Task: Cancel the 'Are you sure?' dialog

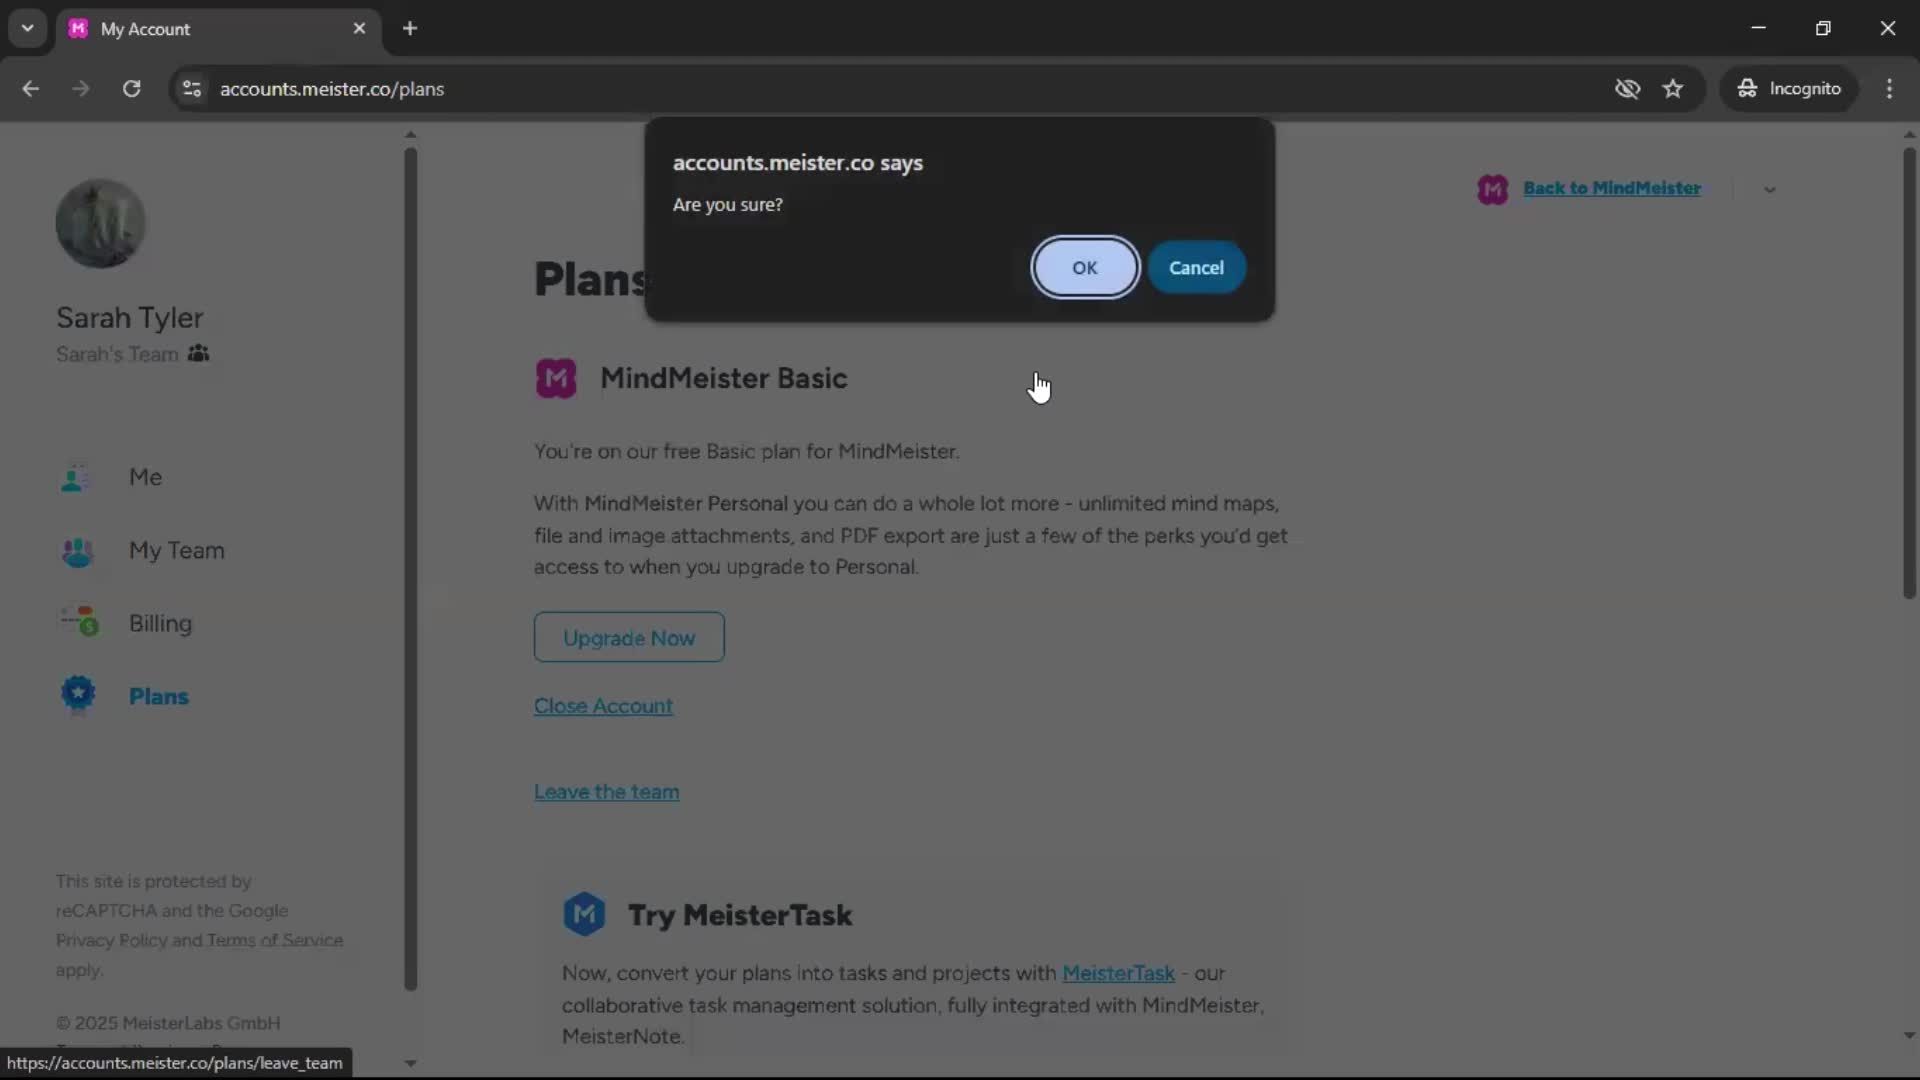Action: 1196,268
